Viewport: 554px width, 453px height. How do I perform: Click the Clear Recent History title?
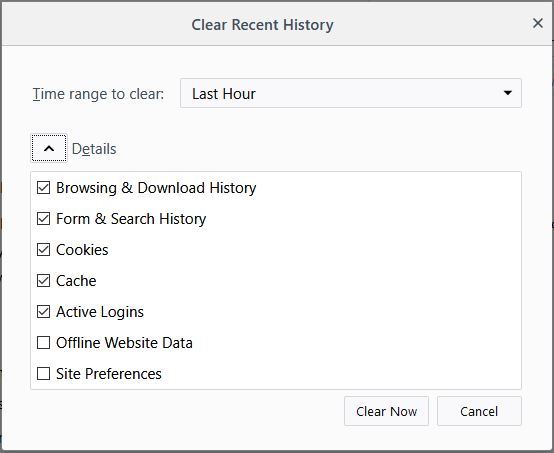263,25
